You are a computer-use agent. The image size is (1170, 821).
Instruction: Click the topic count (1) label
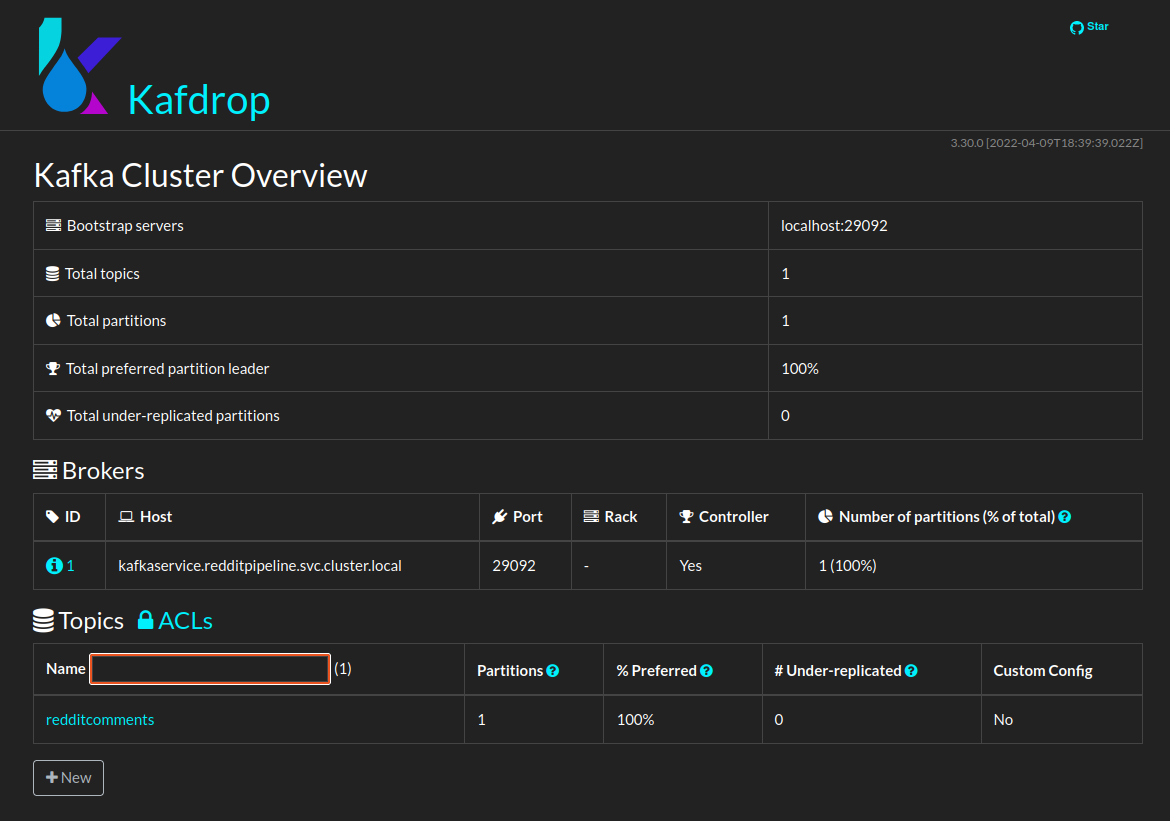tap(342, 668)
